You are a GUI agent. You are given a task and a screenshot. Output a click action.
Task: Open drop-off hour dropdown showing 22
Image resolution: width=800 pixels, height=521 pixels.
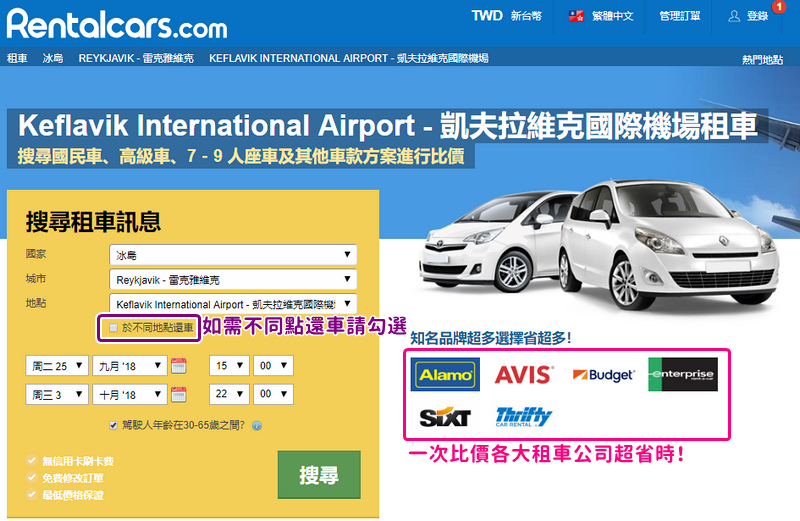[229, 394]
